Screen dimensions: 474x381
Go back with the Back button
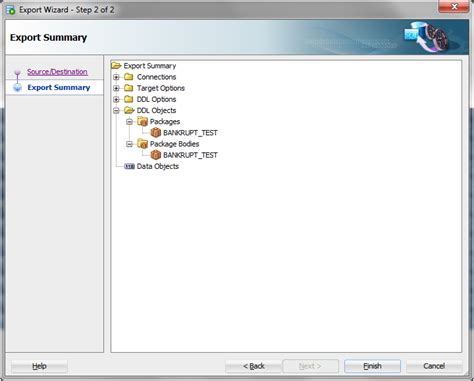(x=254, y=366)
